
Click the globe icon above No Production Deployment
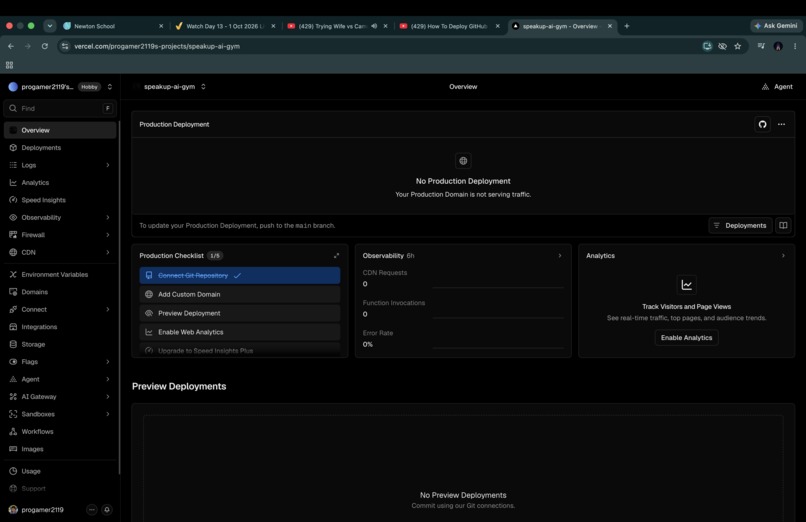coord(463,161)
